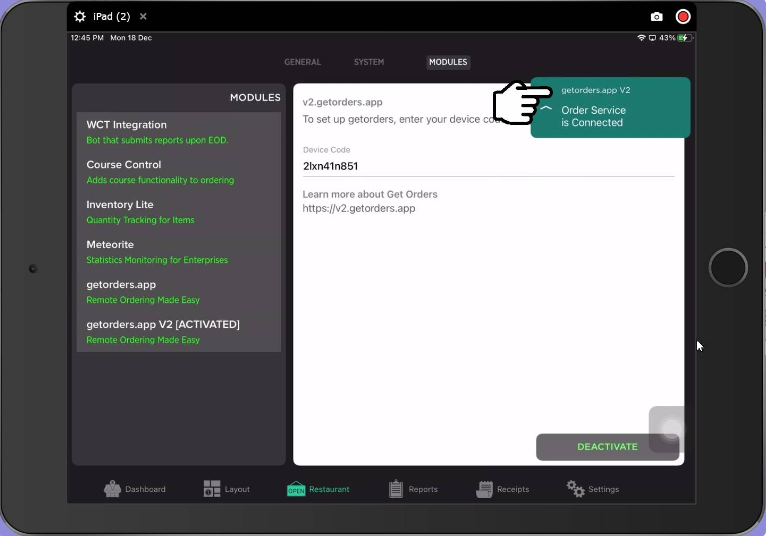Click the screen mirroring status icon
This screenshot has width=766, height=536.
point(652,38)
